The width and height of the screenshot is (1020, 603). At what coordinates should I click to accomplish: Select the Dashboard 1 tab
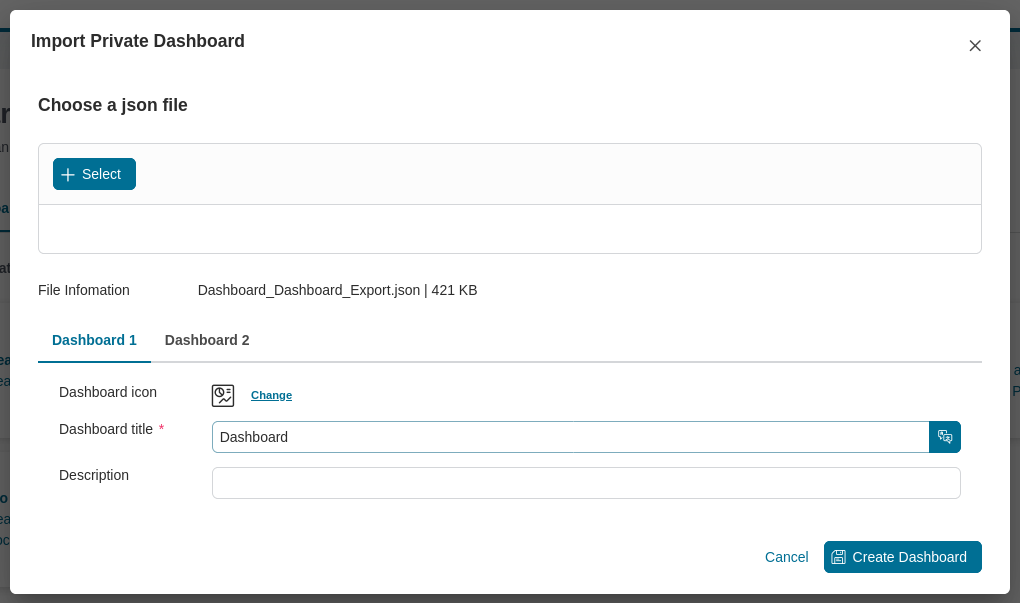point(94,339)
